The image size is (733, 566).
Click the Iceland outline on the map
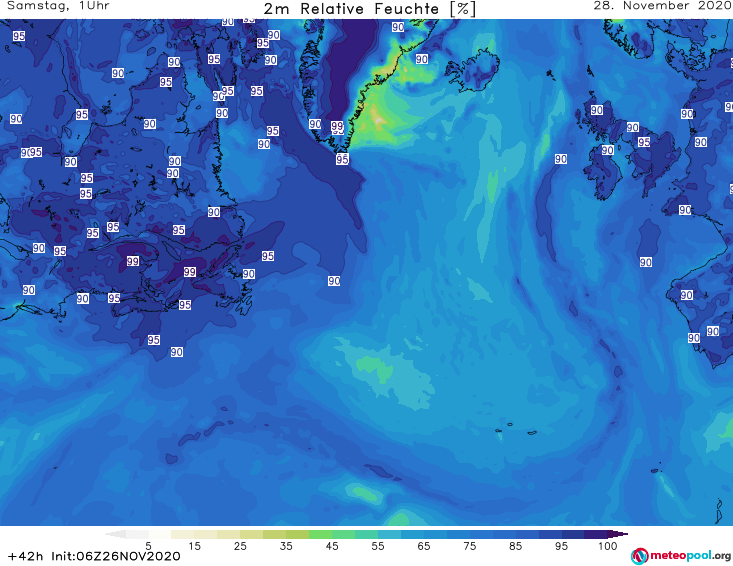(x=472, y=71)
